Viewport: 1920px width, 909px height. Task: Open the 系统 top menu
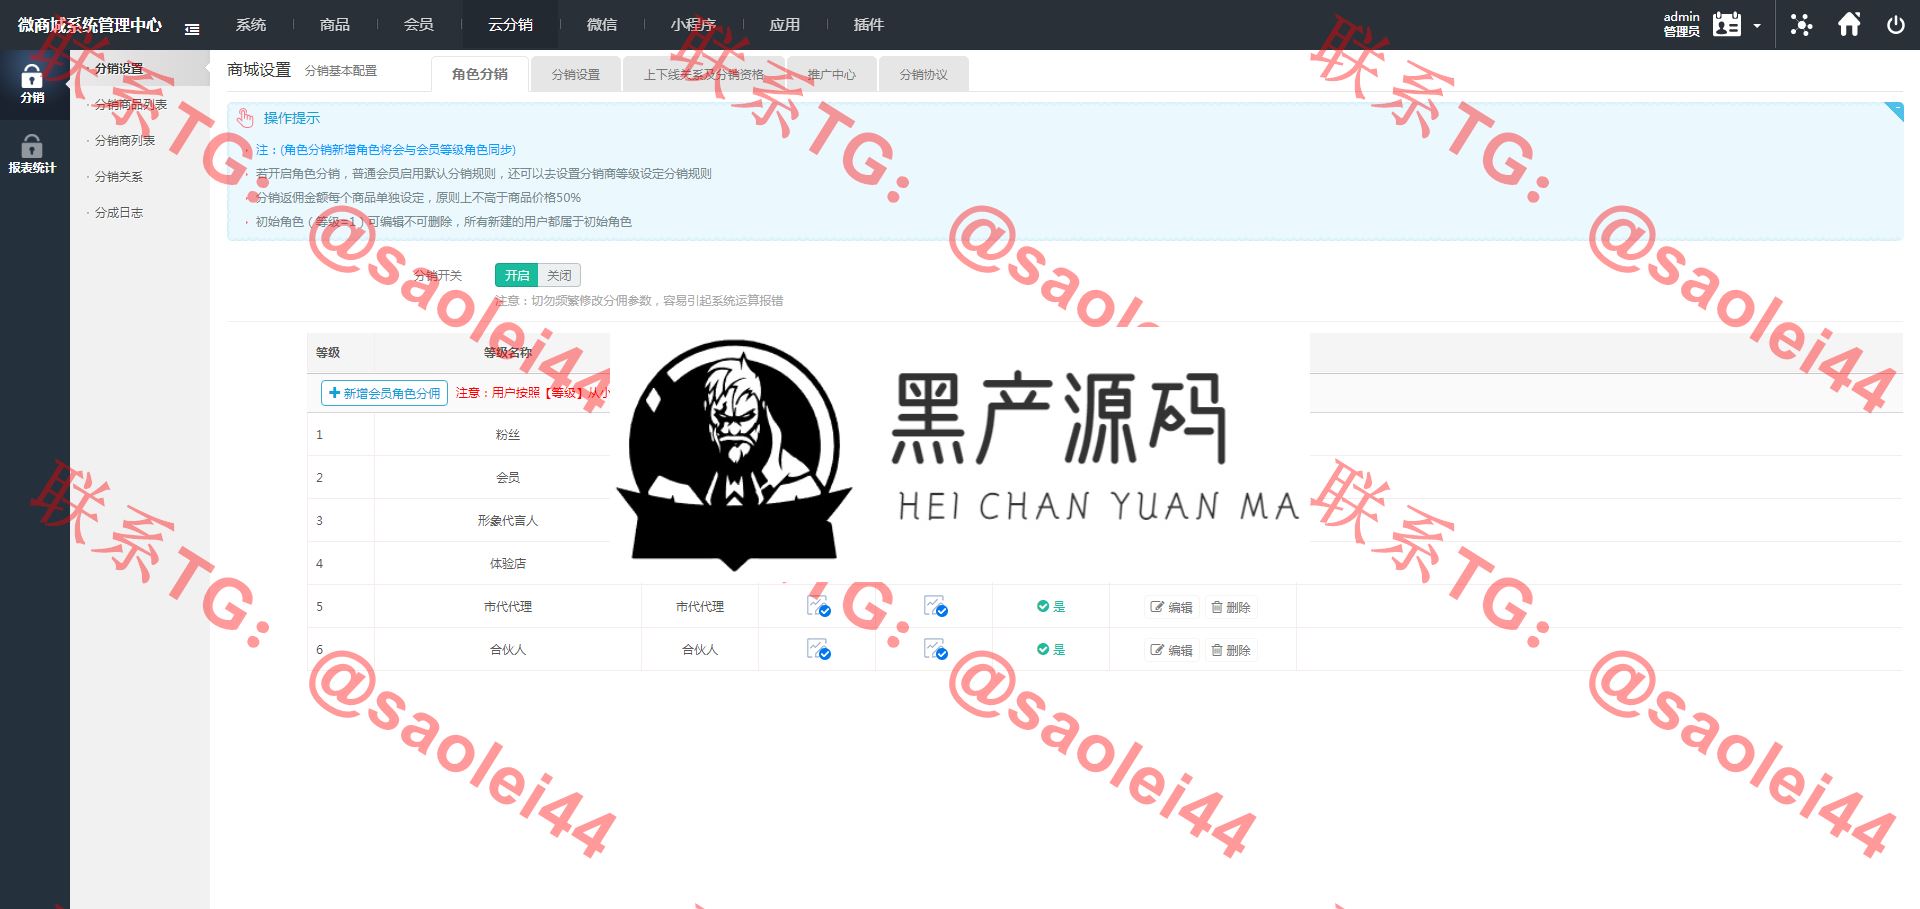[x=251, y=25]
